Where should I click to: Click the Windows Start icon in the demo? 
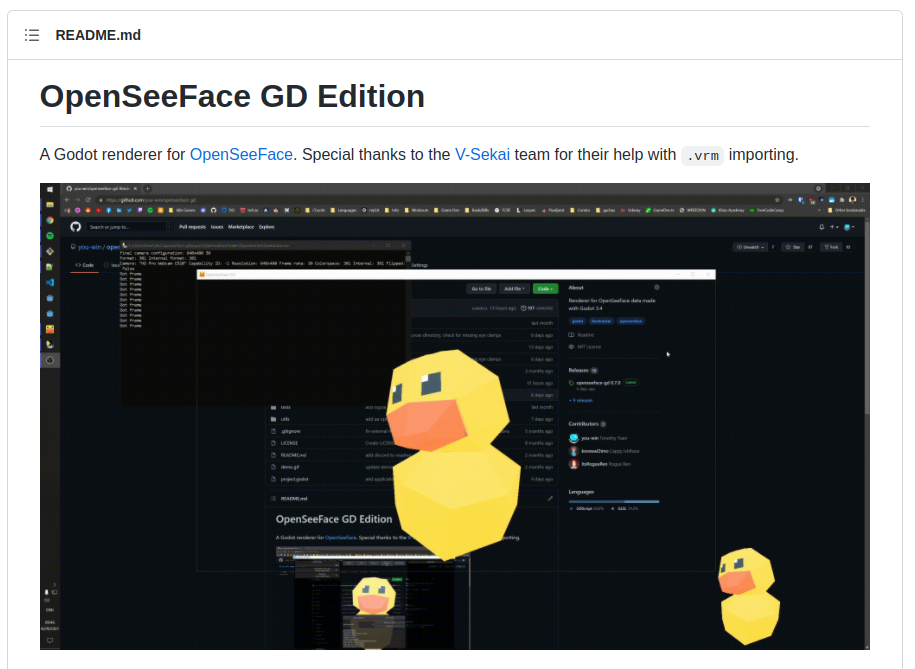coord(49,189)
